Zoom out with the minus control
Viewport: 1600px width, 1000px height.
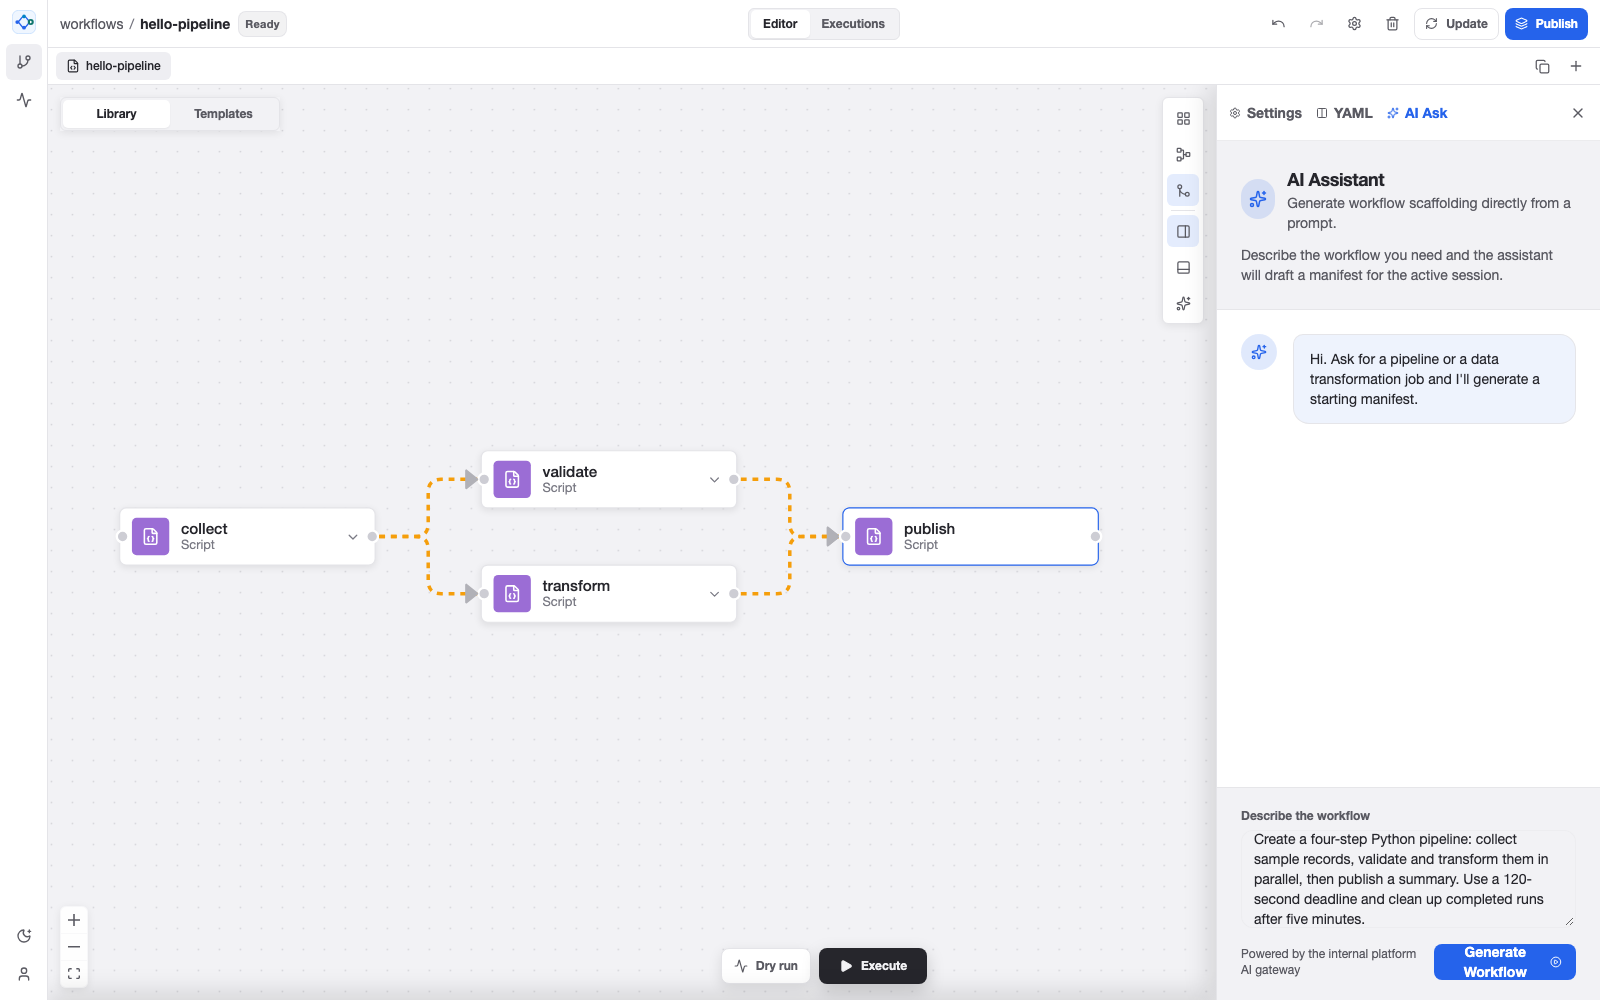click(74, 947)
